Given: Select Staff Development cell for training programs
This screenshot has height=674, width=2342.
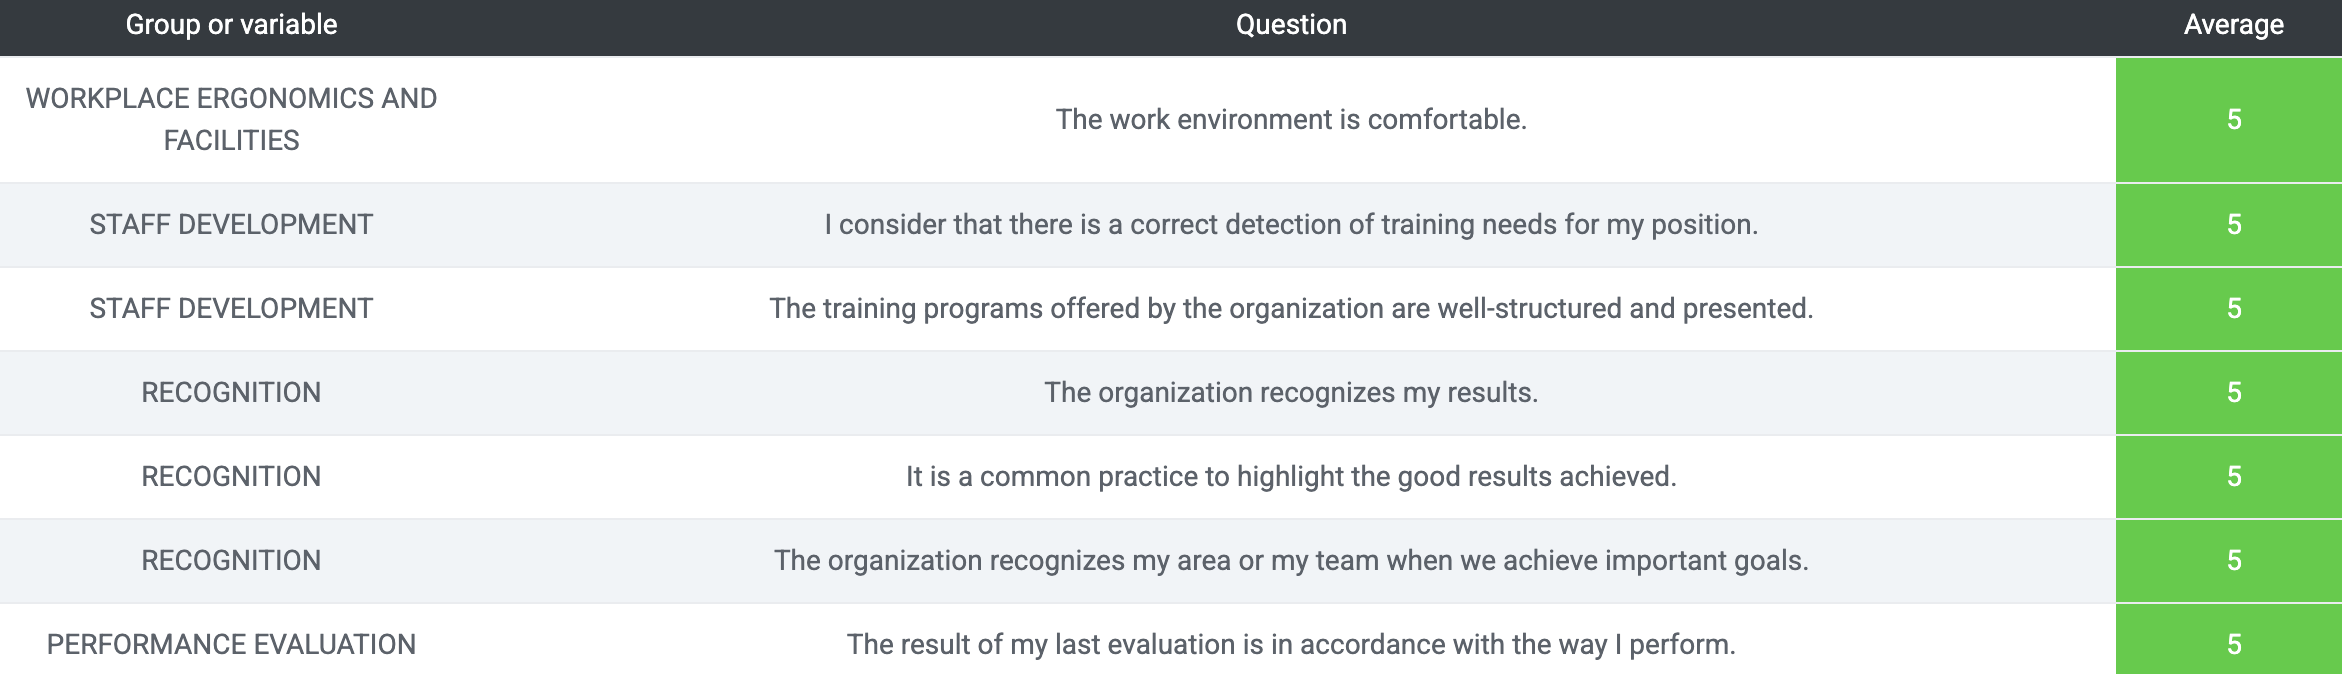Looking at the screenshot, I should [x=231, y=308].
